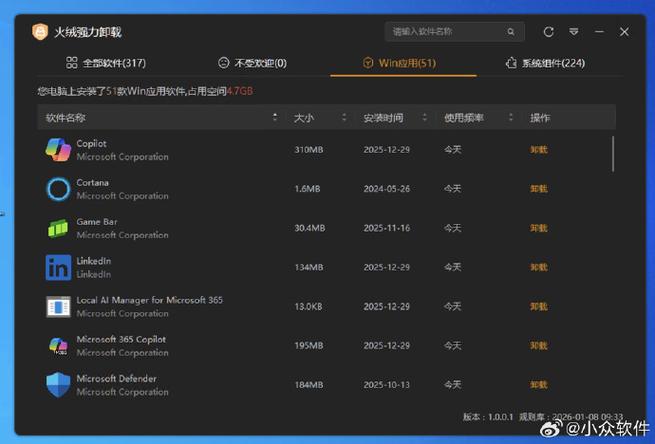Open the 系统组件(224) tab
This screenshot has height=444, width=655.
click(545, 63)
